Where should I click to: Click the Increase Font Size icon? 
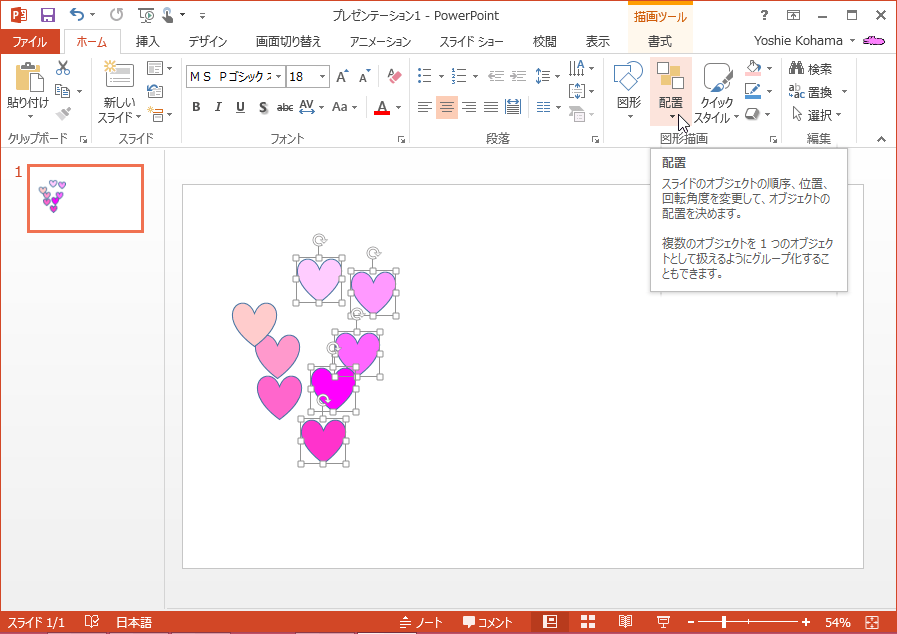click(x=342, y=76)
